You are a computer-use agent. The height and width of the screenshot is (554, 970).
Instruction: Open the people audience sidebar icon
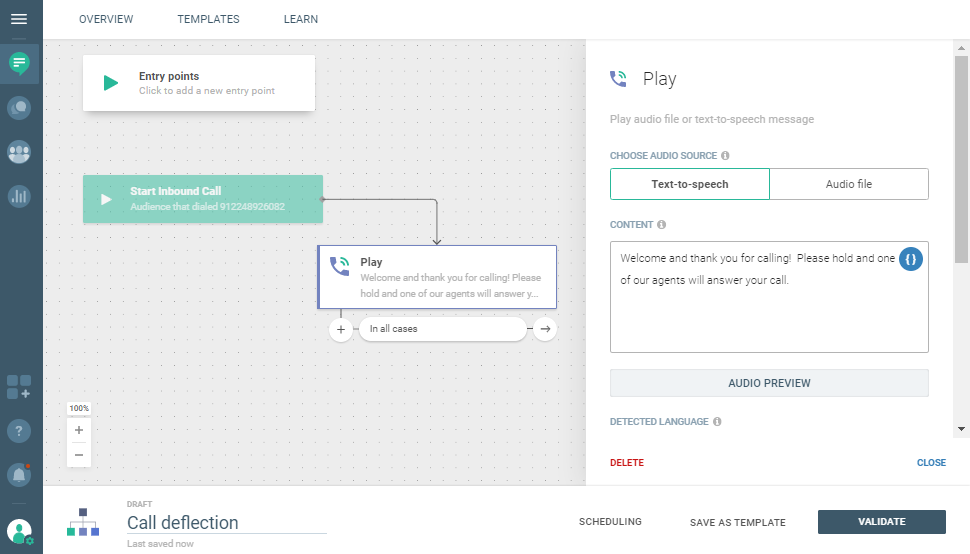point(19,152)
